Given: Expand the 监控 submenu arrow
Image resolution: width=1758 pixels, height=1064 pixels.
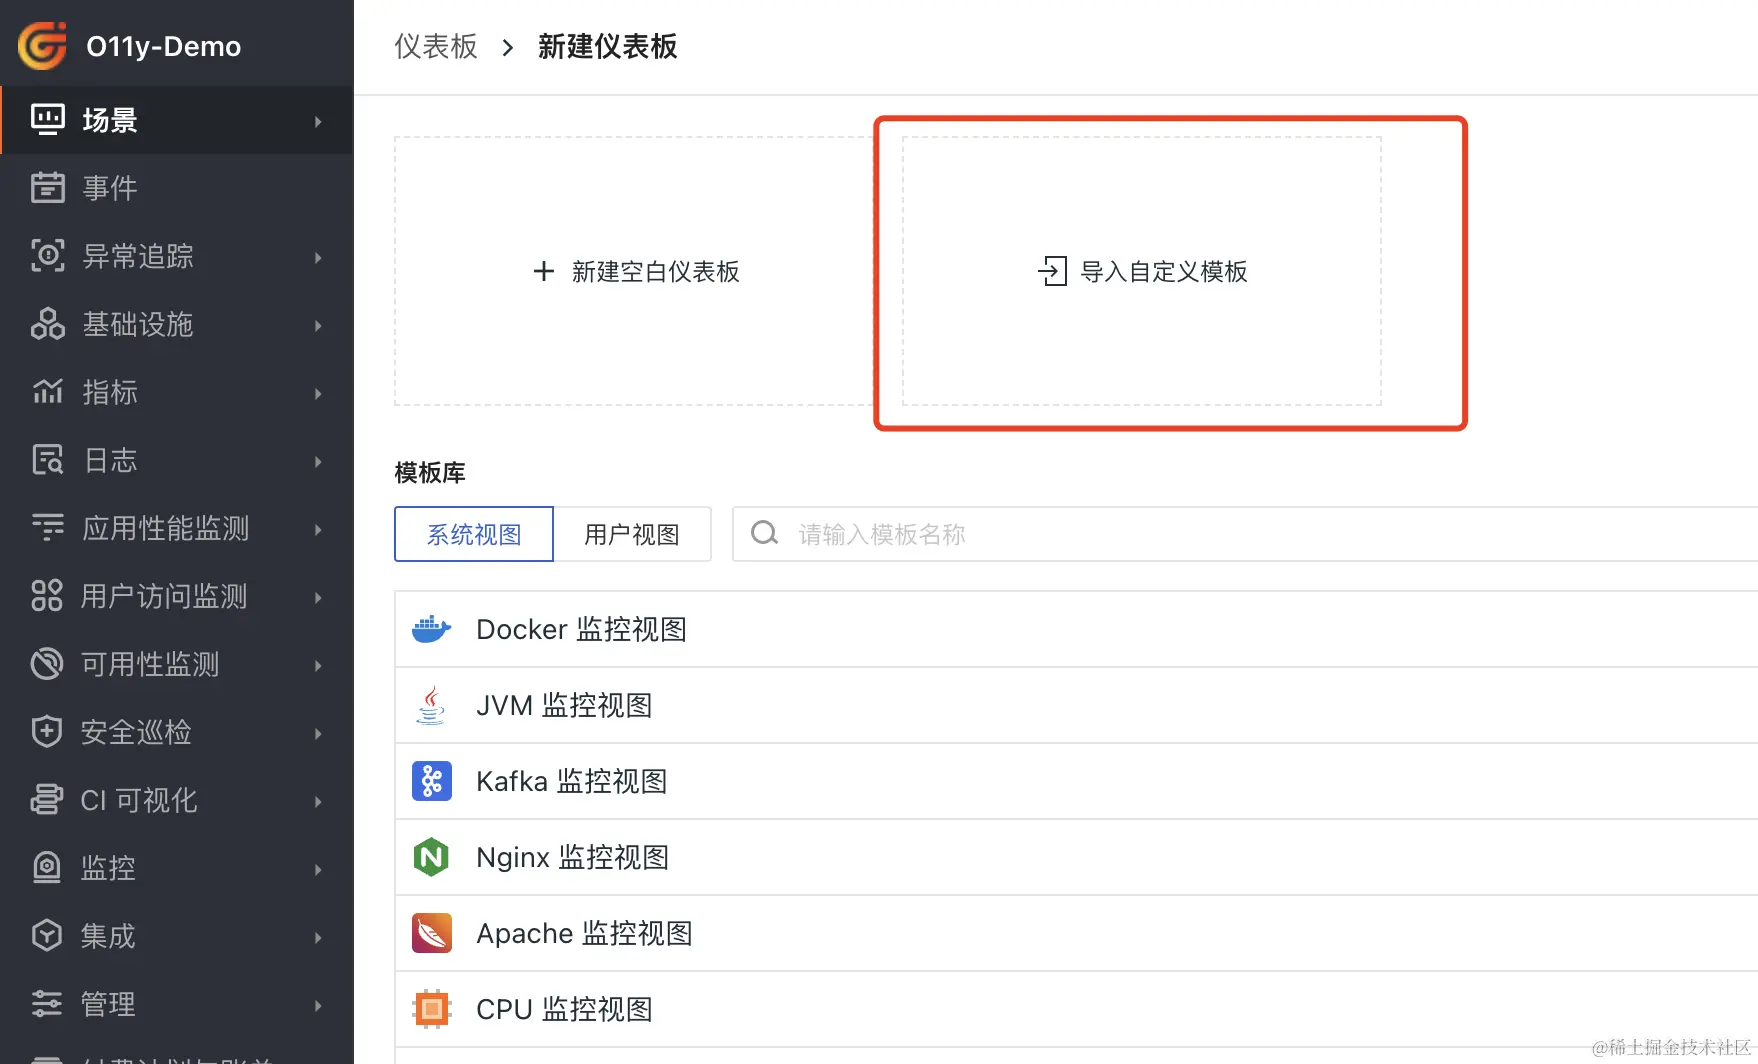Looking at the screenshot, I should 318,869.
